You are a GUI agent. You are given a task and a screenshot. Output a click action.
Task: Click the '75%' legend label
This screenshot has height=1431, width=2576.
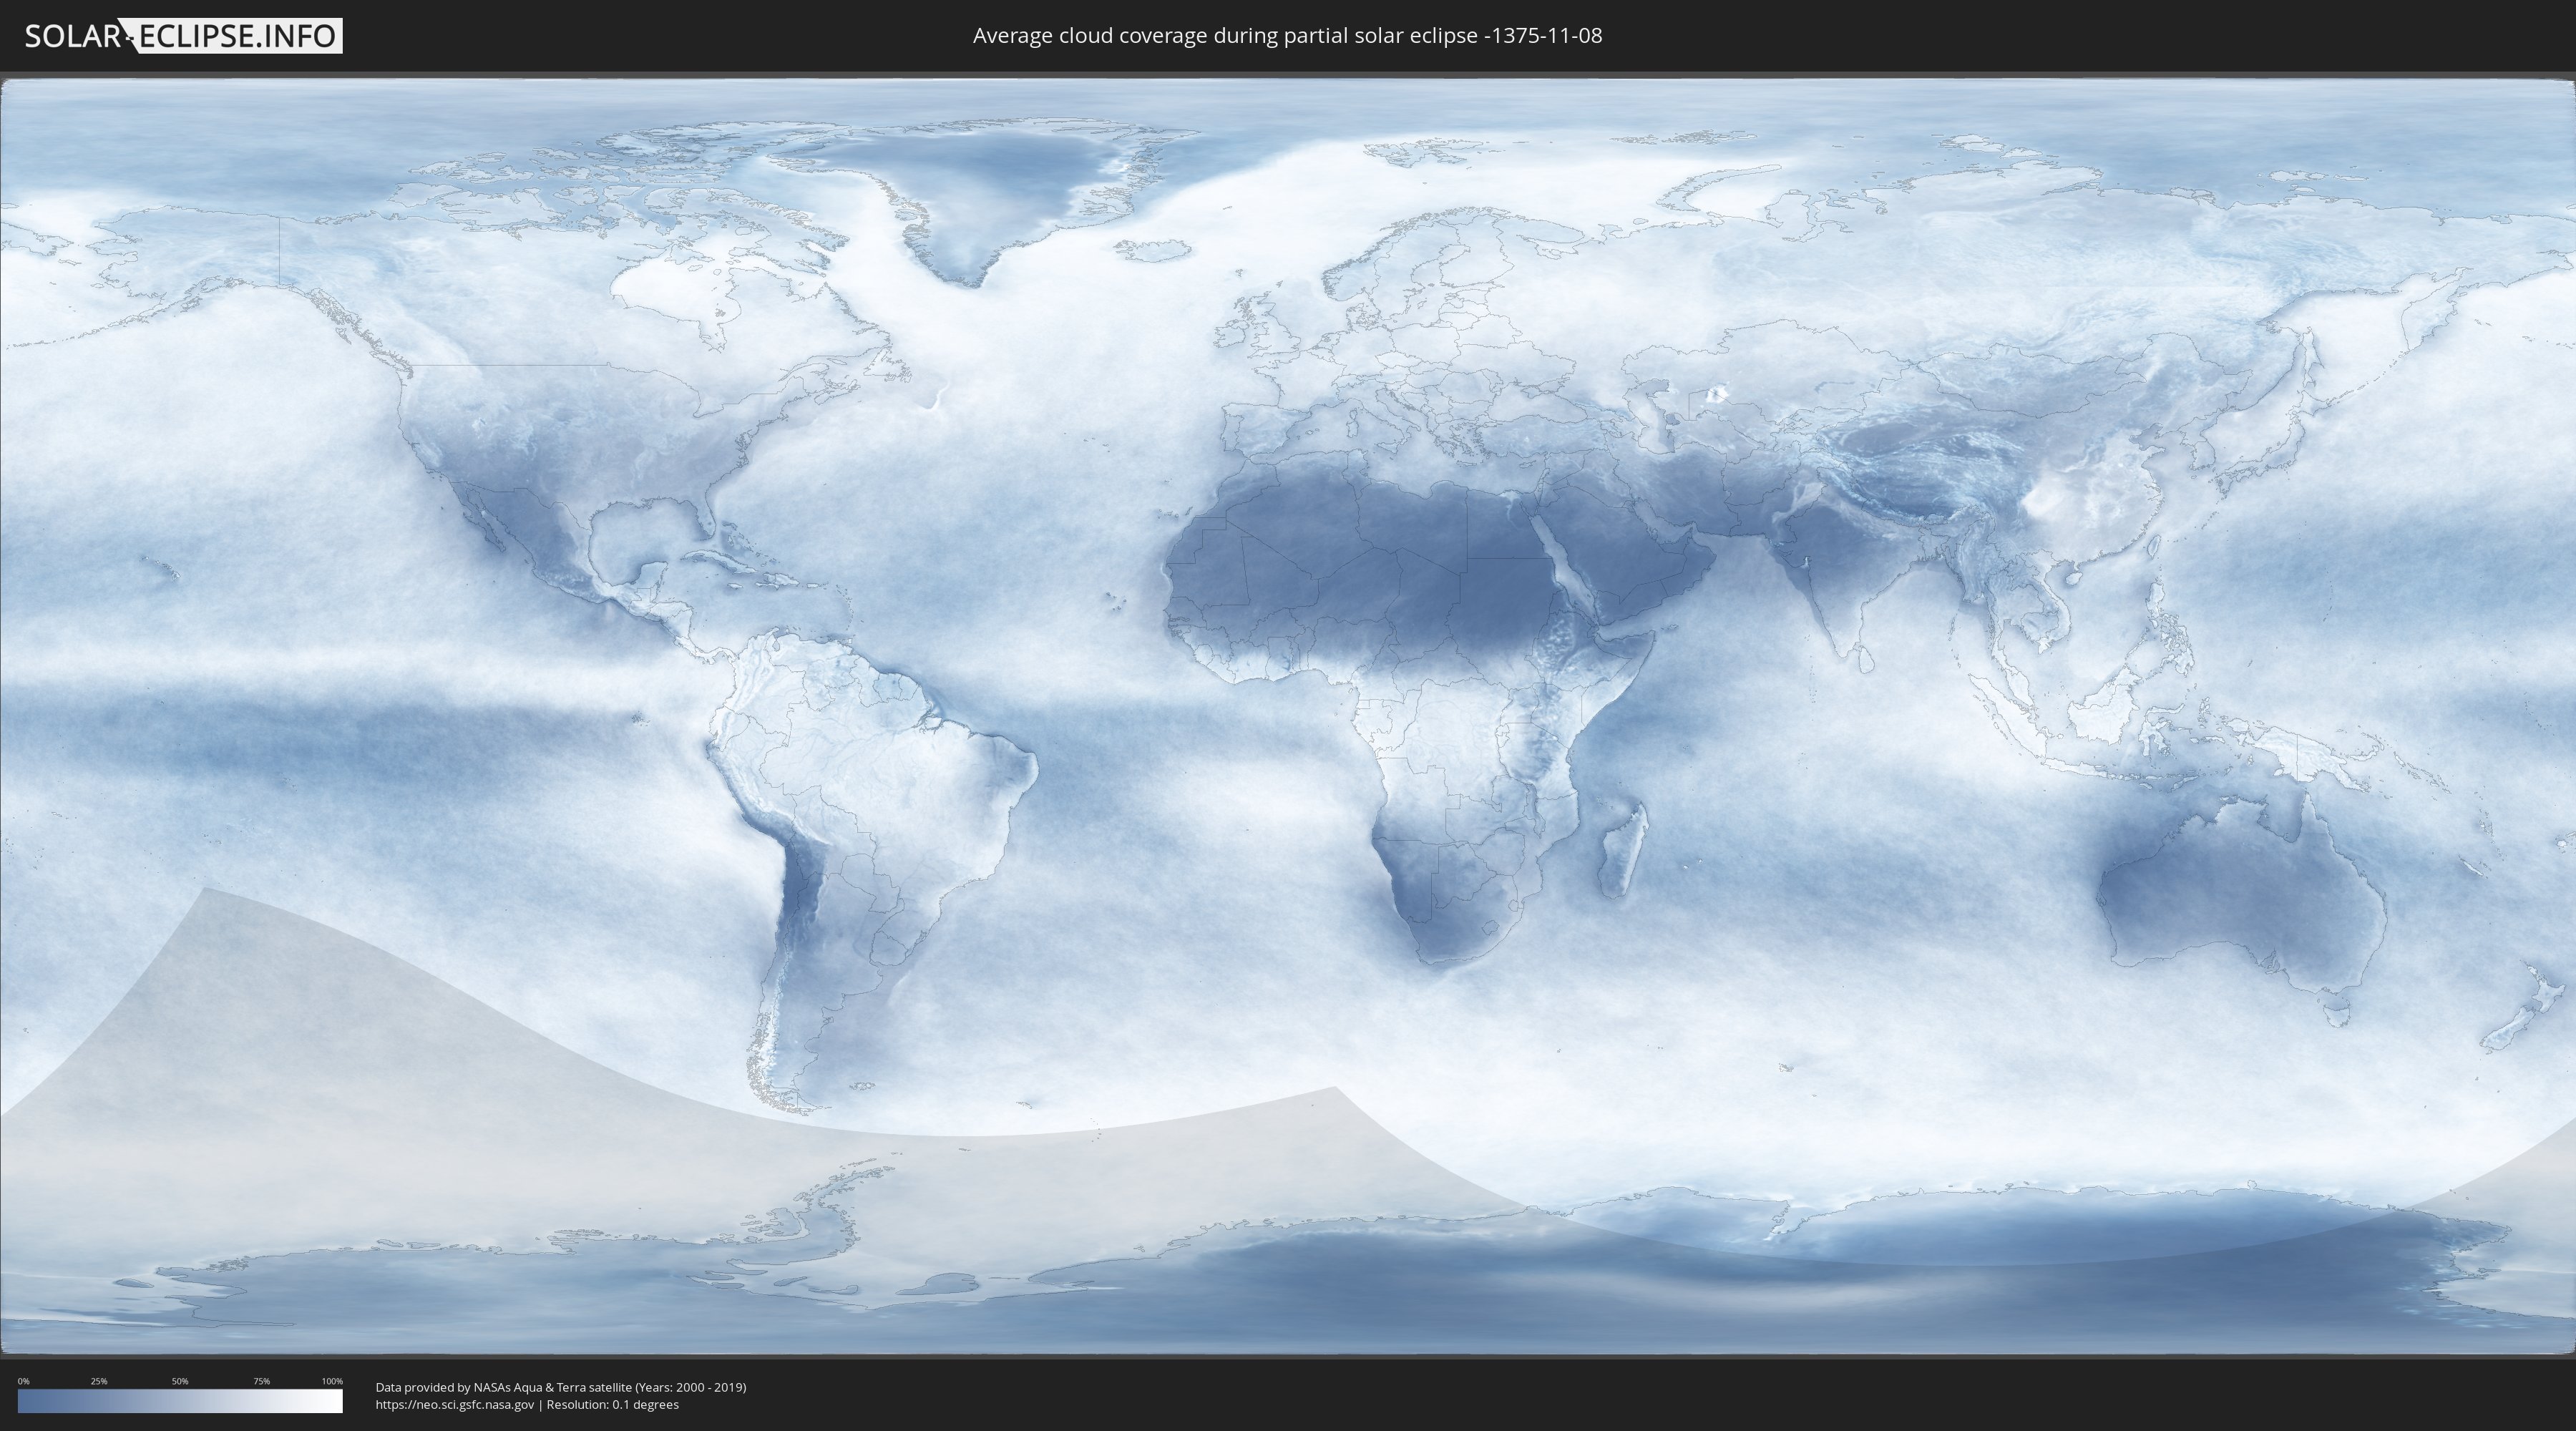pyautogui.click(x=261, y=1381)
